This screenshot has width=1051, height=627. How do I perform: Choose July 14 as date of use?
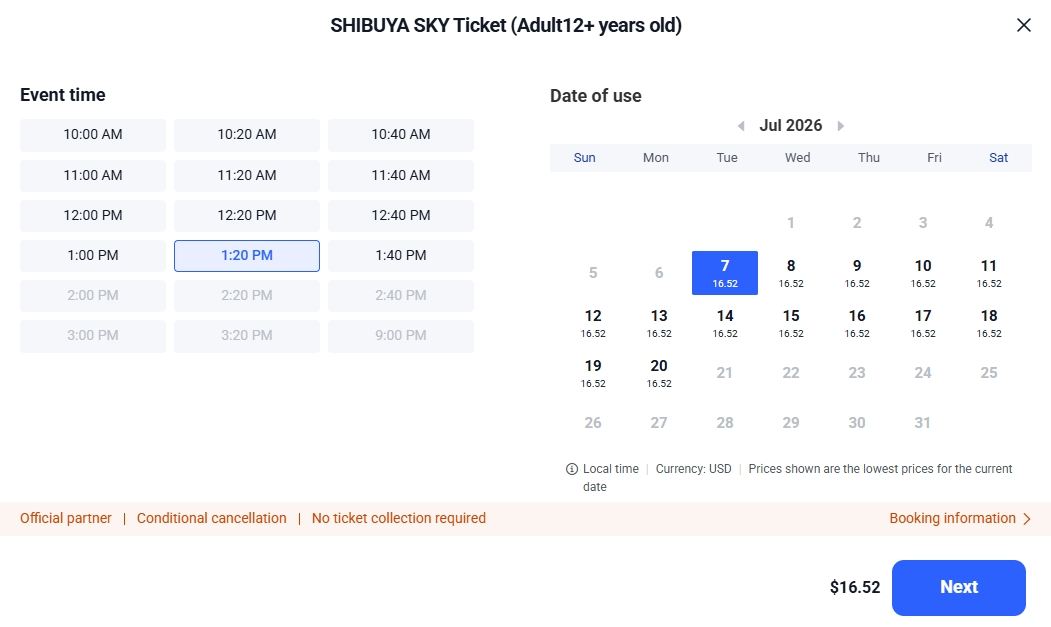click(x=725, y=323)
